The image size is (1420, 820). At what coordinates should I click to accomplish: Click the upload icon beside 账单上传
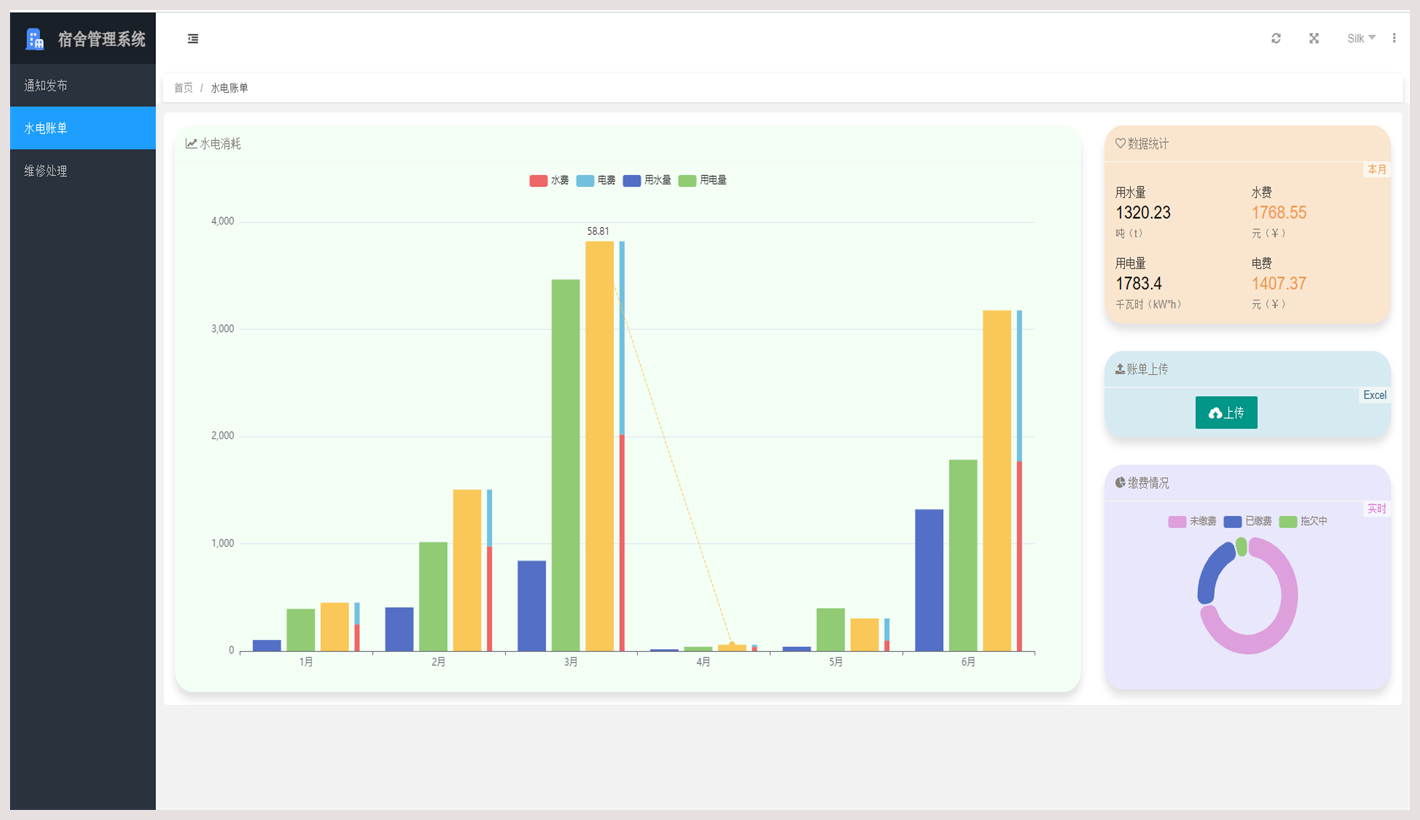1120,369
